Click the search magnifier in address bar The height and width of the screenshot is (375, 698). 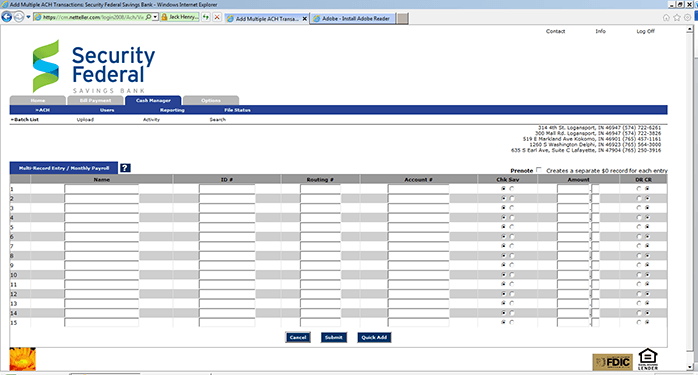click(148, 17)
